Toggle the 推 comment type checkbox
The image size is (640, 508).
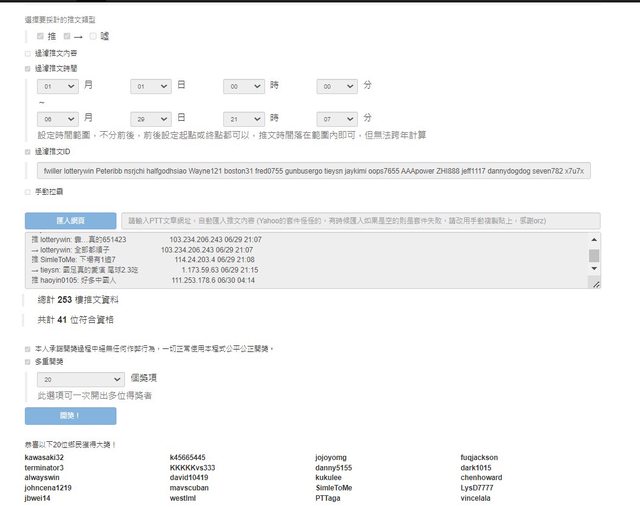tap(40, 36)
